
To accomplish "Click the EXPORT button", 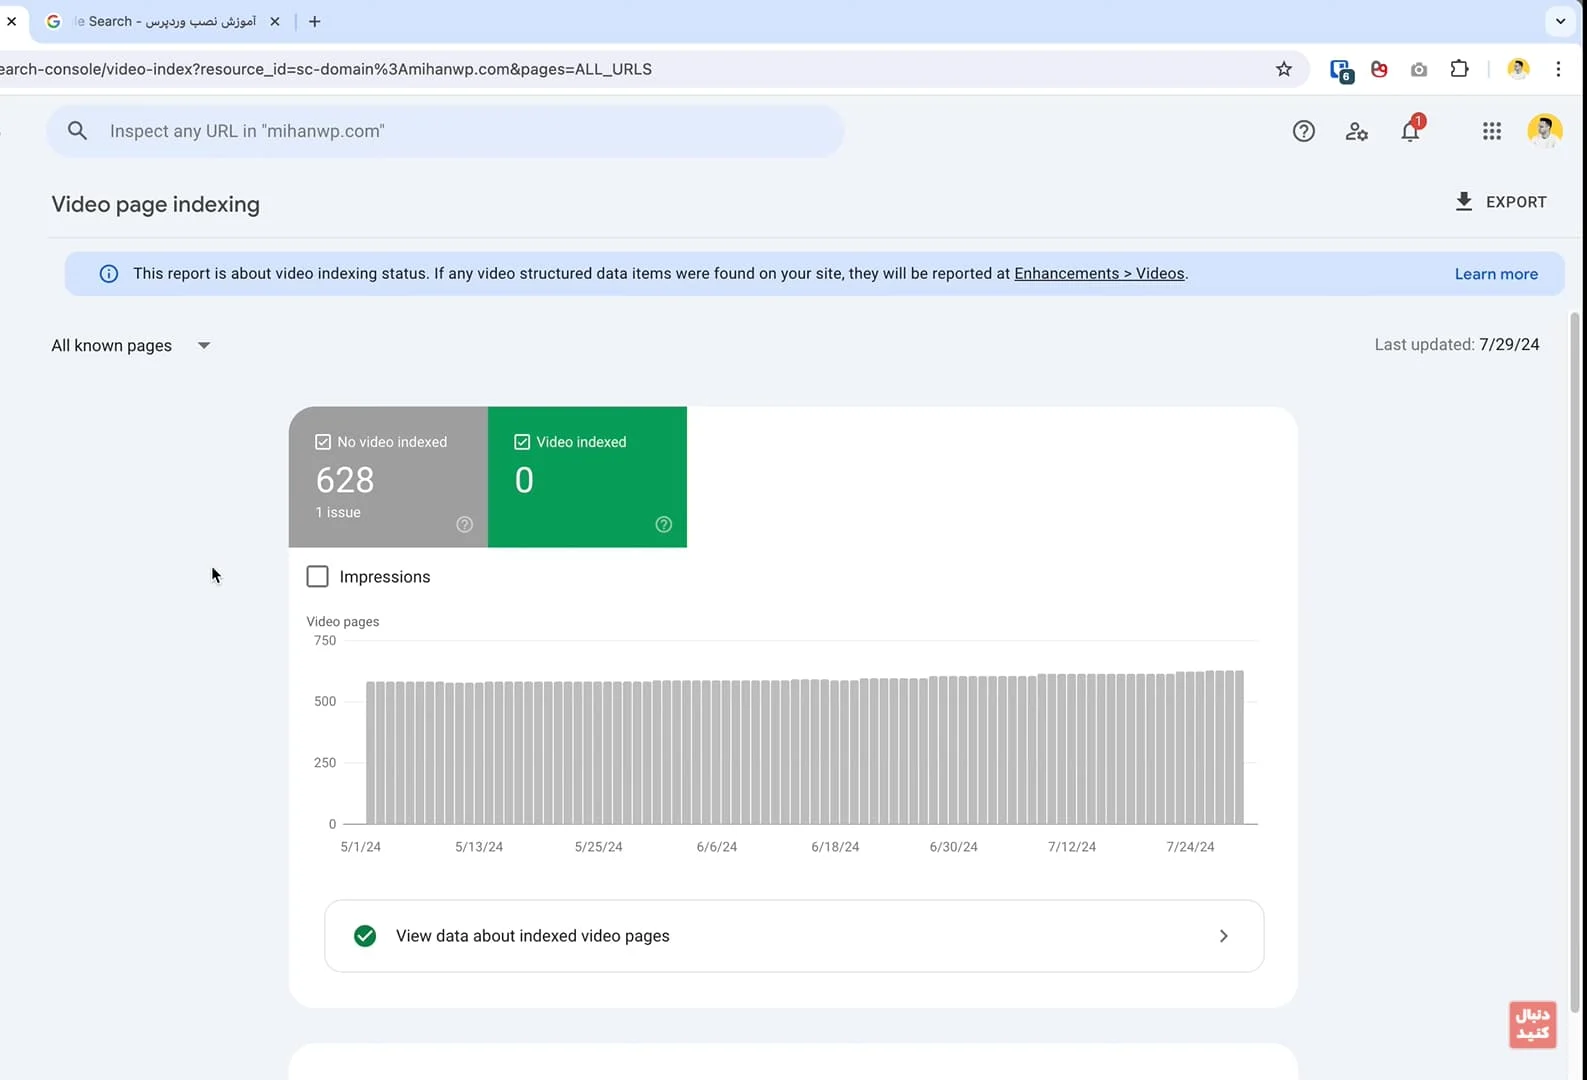I will click(1500, 202).
